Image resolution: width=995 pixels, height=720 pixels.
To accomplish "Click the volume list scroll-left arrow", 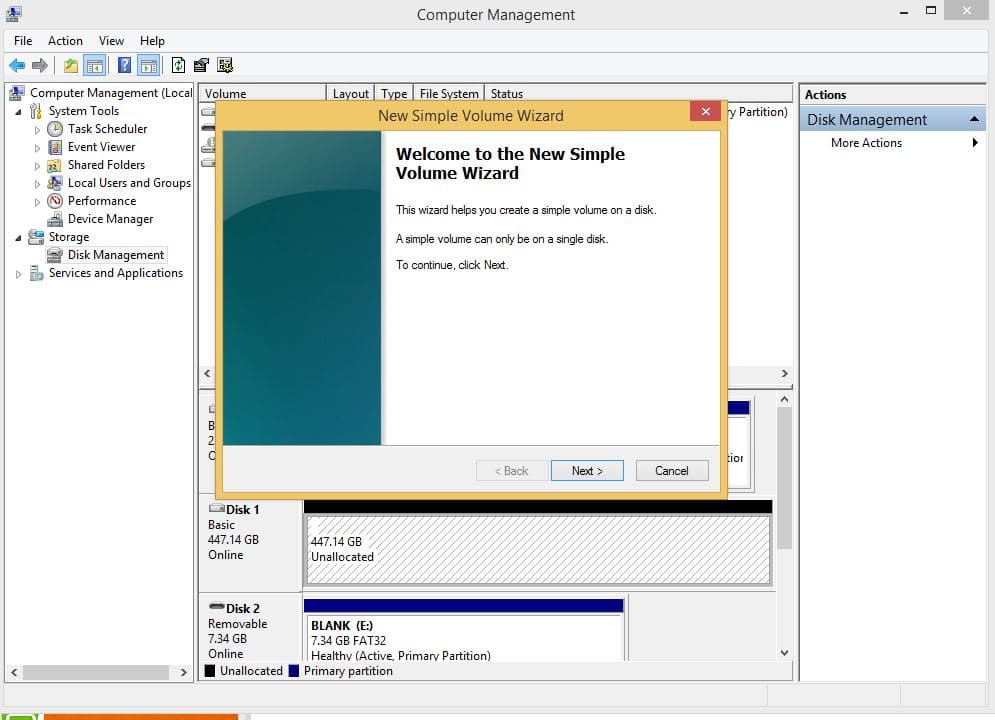I will [208, 374].
